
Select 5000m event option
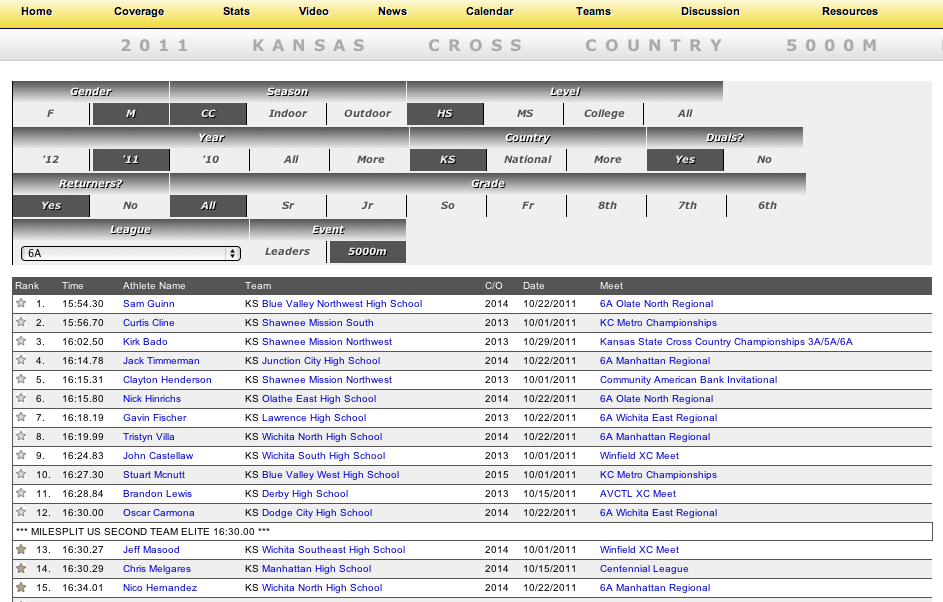pos(367,252)
